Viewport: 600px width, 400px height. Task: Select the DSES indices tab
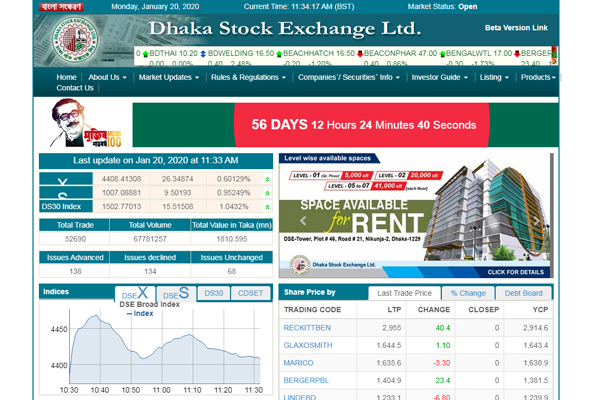[x=176, y=294]
